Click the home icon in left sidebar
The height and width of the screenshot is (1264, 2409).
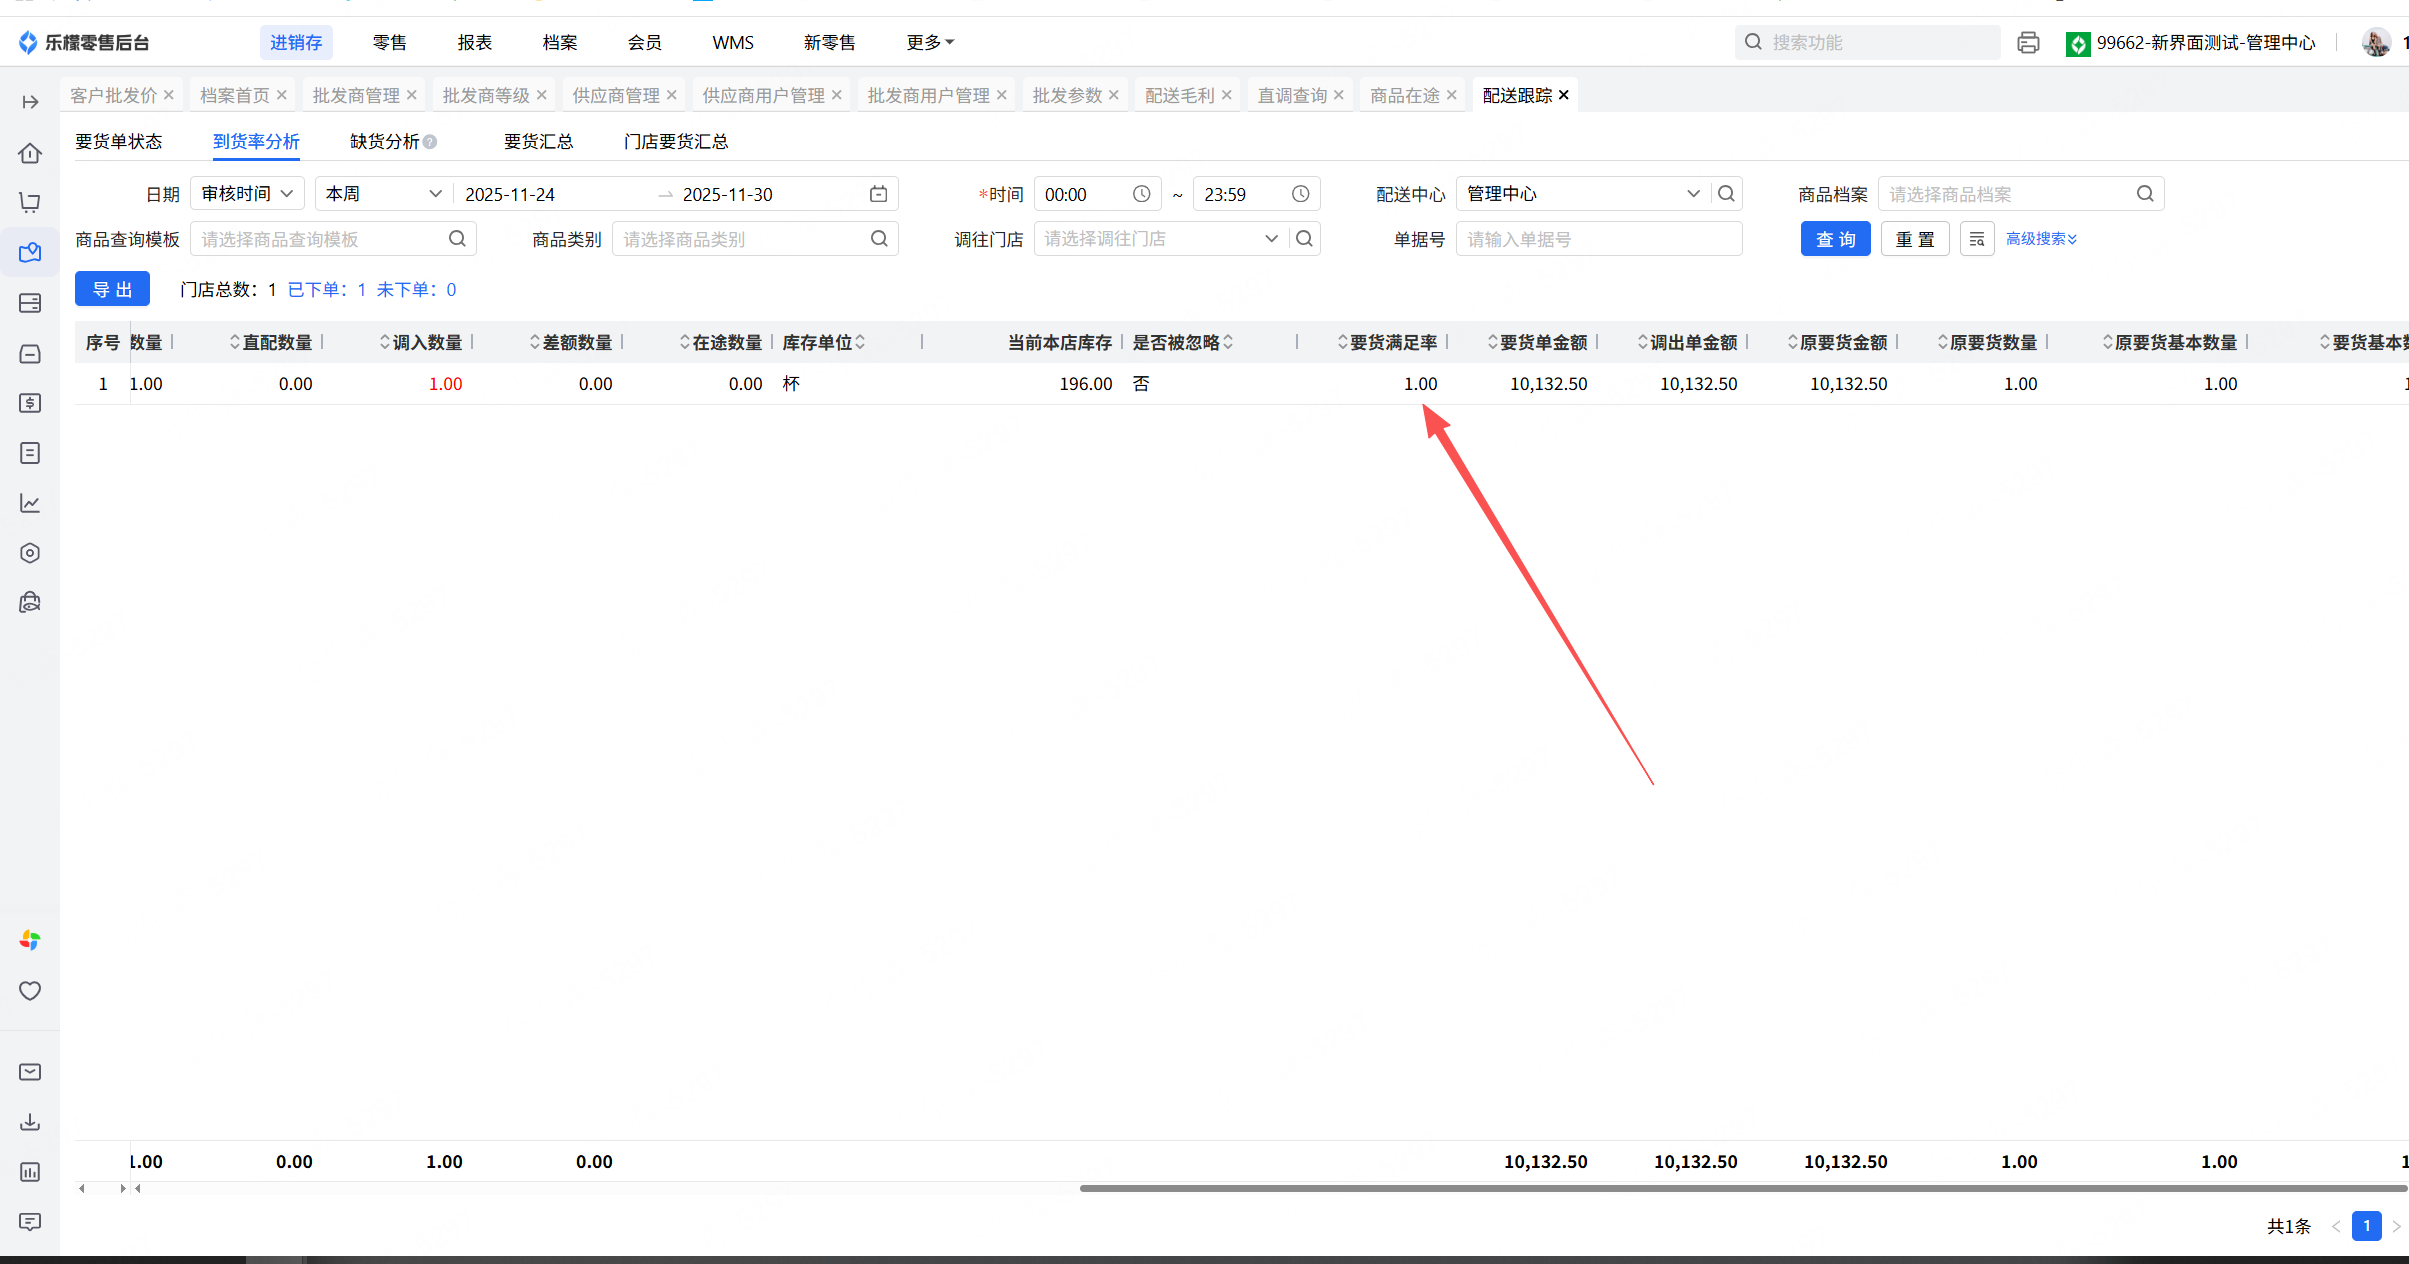pyautogui.click(x=30, y=153)
